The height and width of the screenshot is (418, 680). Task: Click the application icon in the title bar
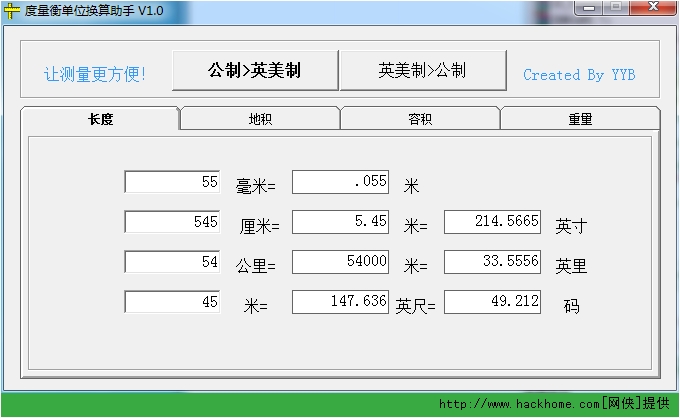[x=11, y=10]
